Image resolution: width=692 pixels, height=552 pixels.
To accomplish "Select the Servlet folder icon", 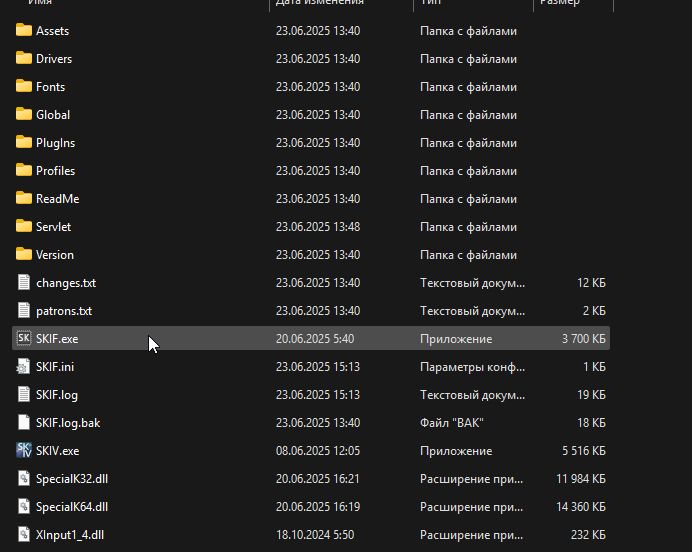I will pyautogui.click(x=24, y=226).
